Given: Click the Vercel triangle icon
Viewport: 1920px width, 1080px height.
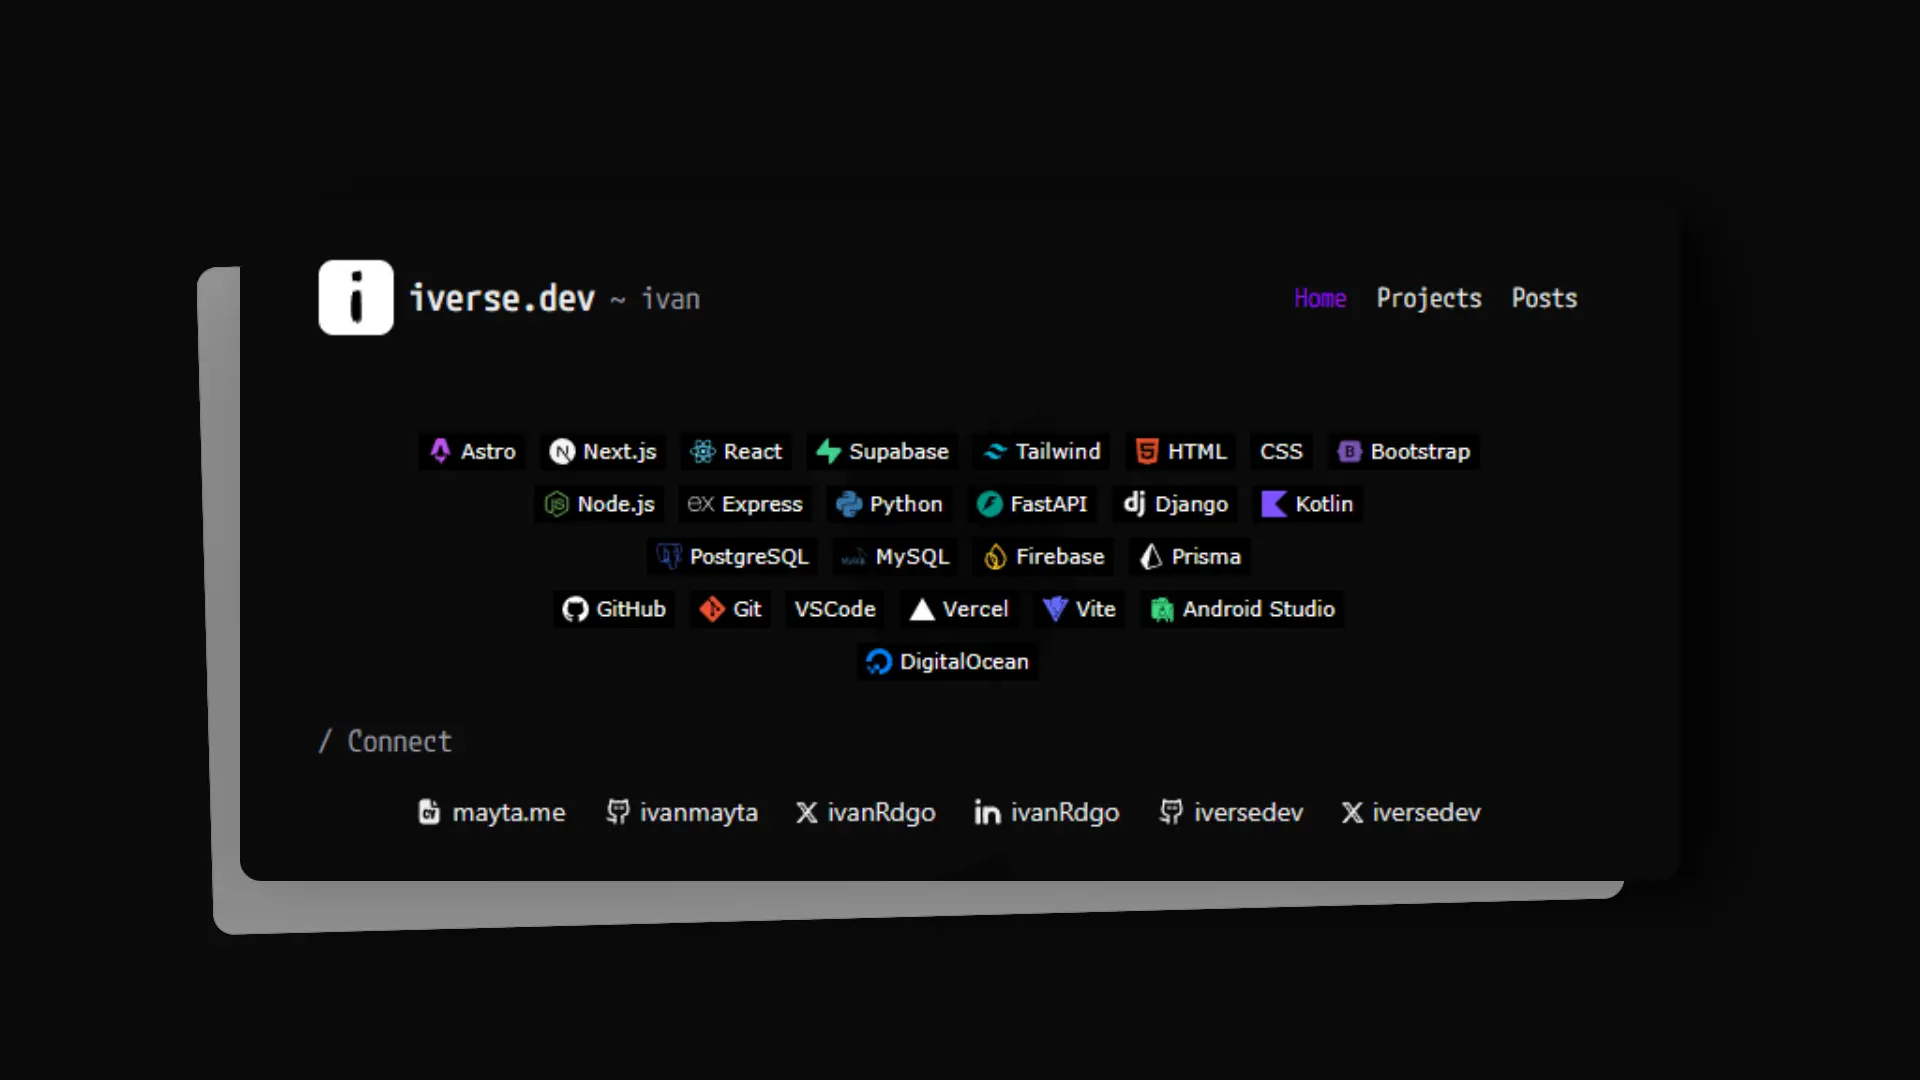Looking at the screenshot, I should click(922, 610).
